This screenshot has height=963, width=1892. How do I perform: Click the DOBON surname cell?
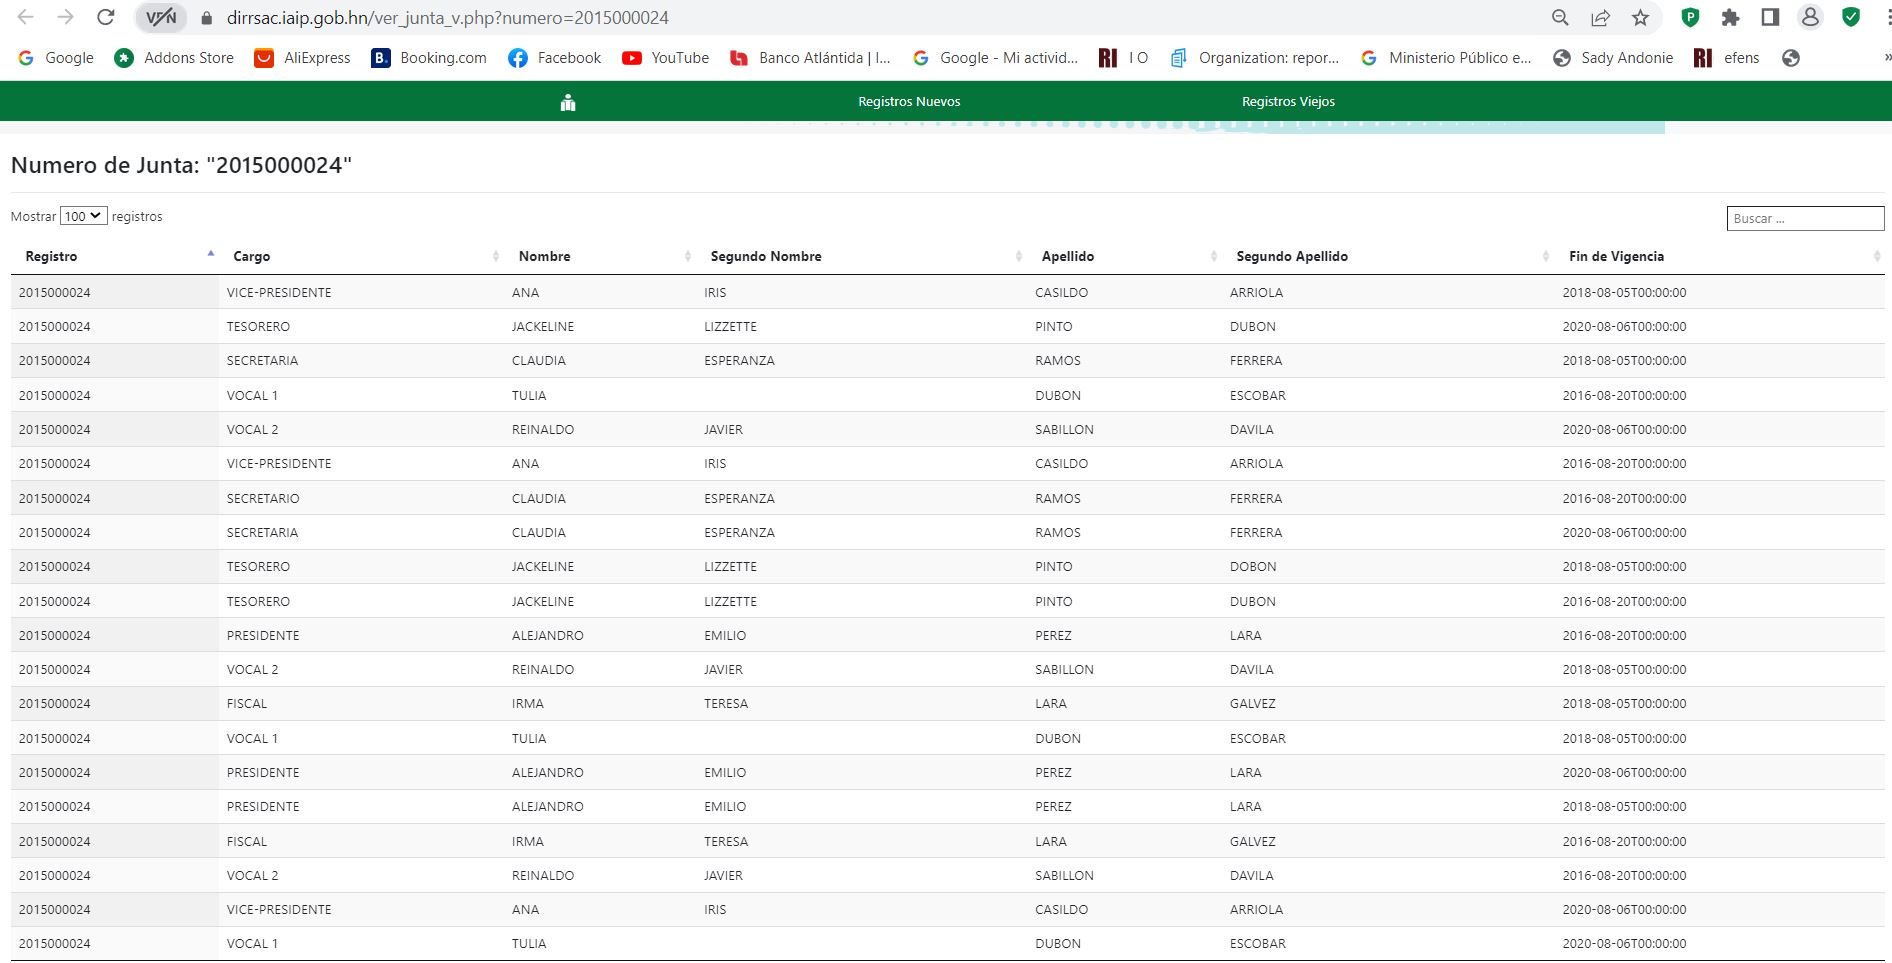tap(1253, 567)
